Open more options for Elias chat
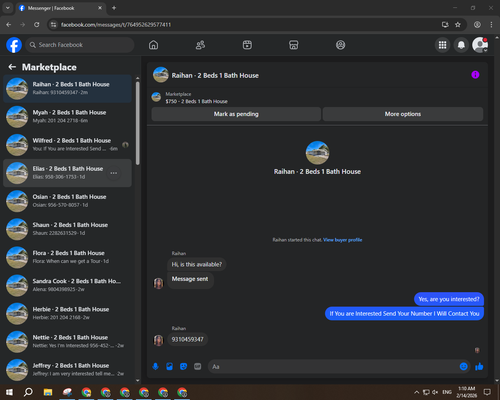This screenshot has width=500, height=400. coord(114,173)
